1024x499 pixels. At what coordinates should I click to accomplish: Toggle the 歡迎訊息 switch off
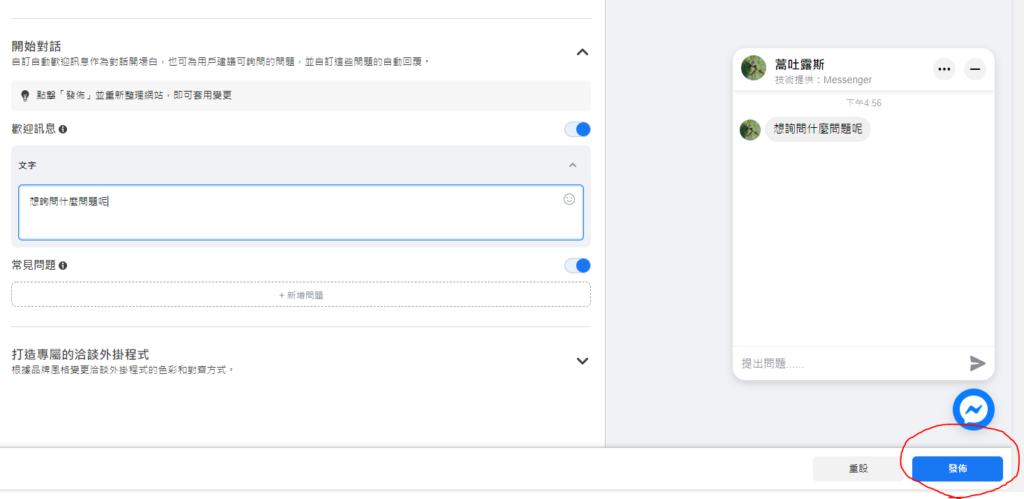click(577, 129)
